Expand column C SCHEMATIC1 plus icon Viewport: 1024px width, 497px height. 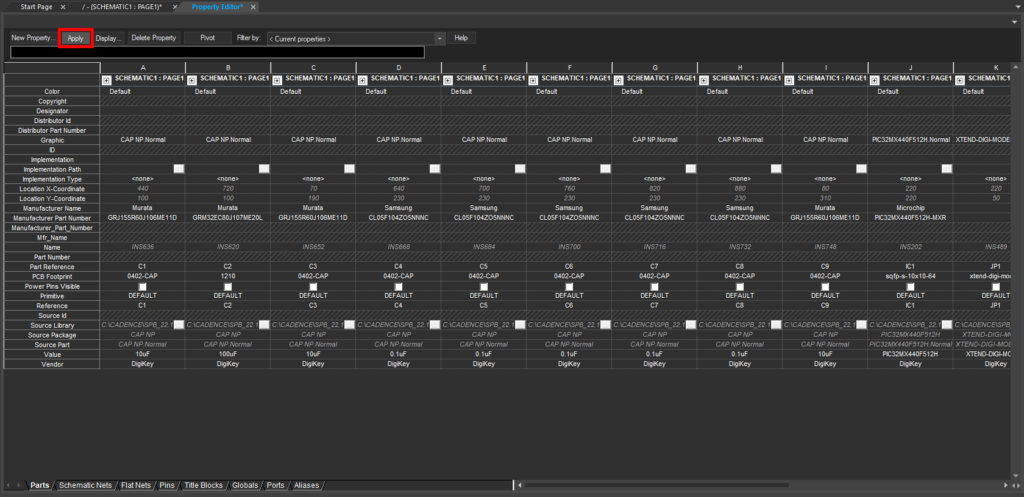point(277,80)
